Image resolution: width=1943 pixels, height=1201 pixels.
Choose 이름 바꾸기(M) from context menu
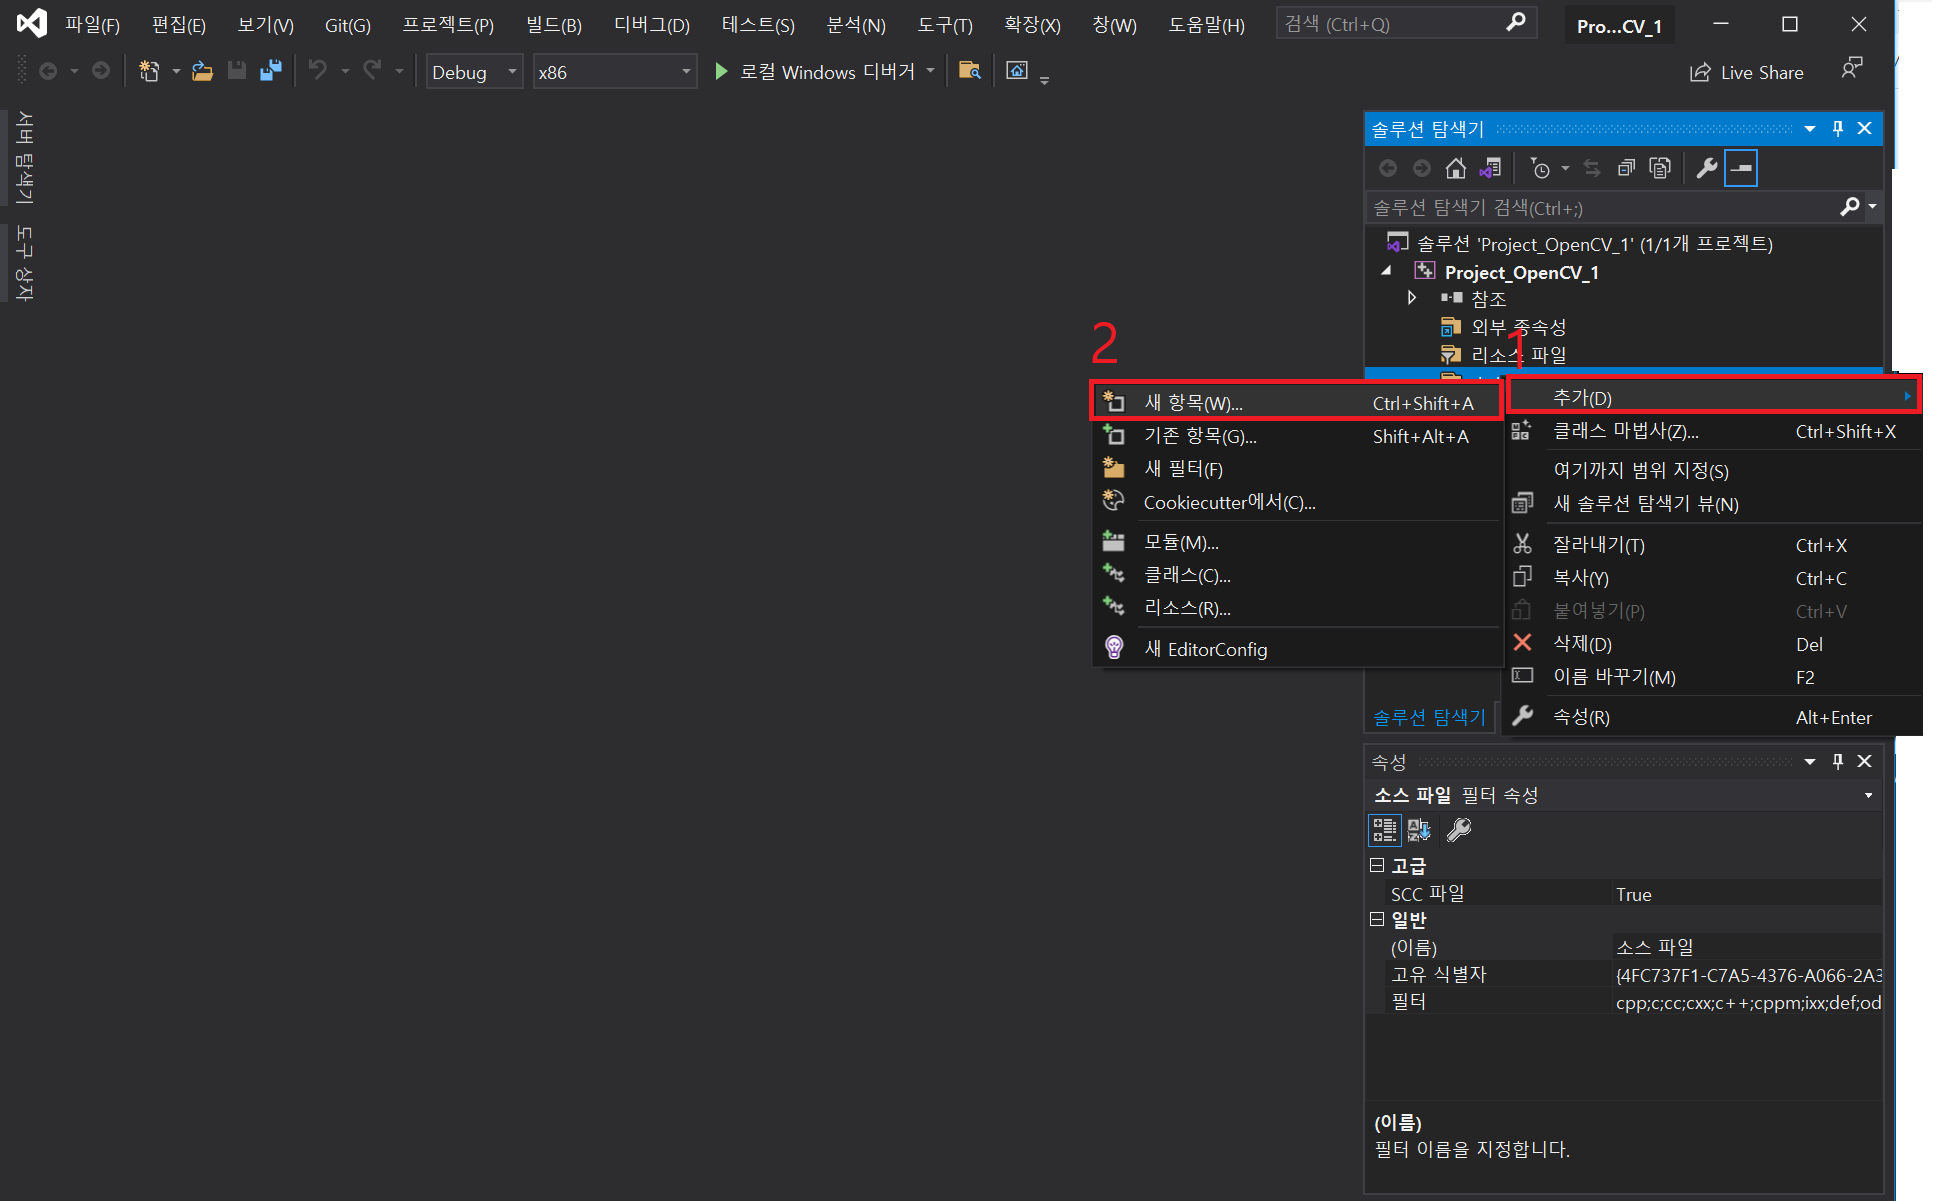1614,677
